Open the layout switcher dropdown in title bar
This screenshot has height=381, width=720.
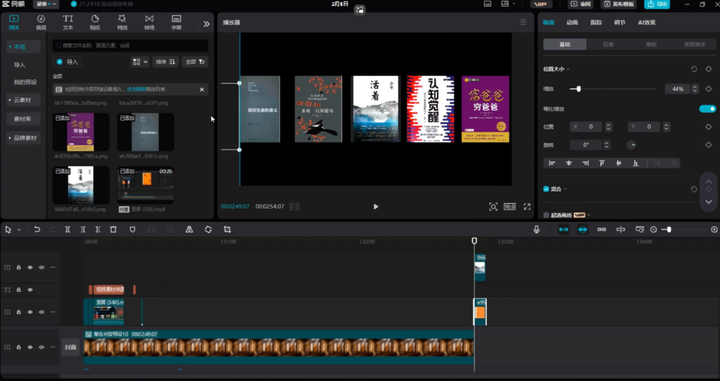point(508,4)
